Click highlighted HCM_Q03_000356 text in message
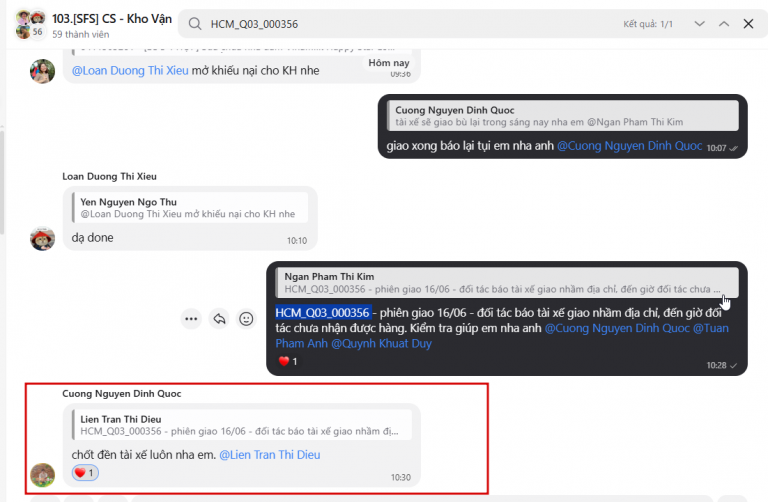This screenshot has height=502, width=768. [x=322, y=312]
